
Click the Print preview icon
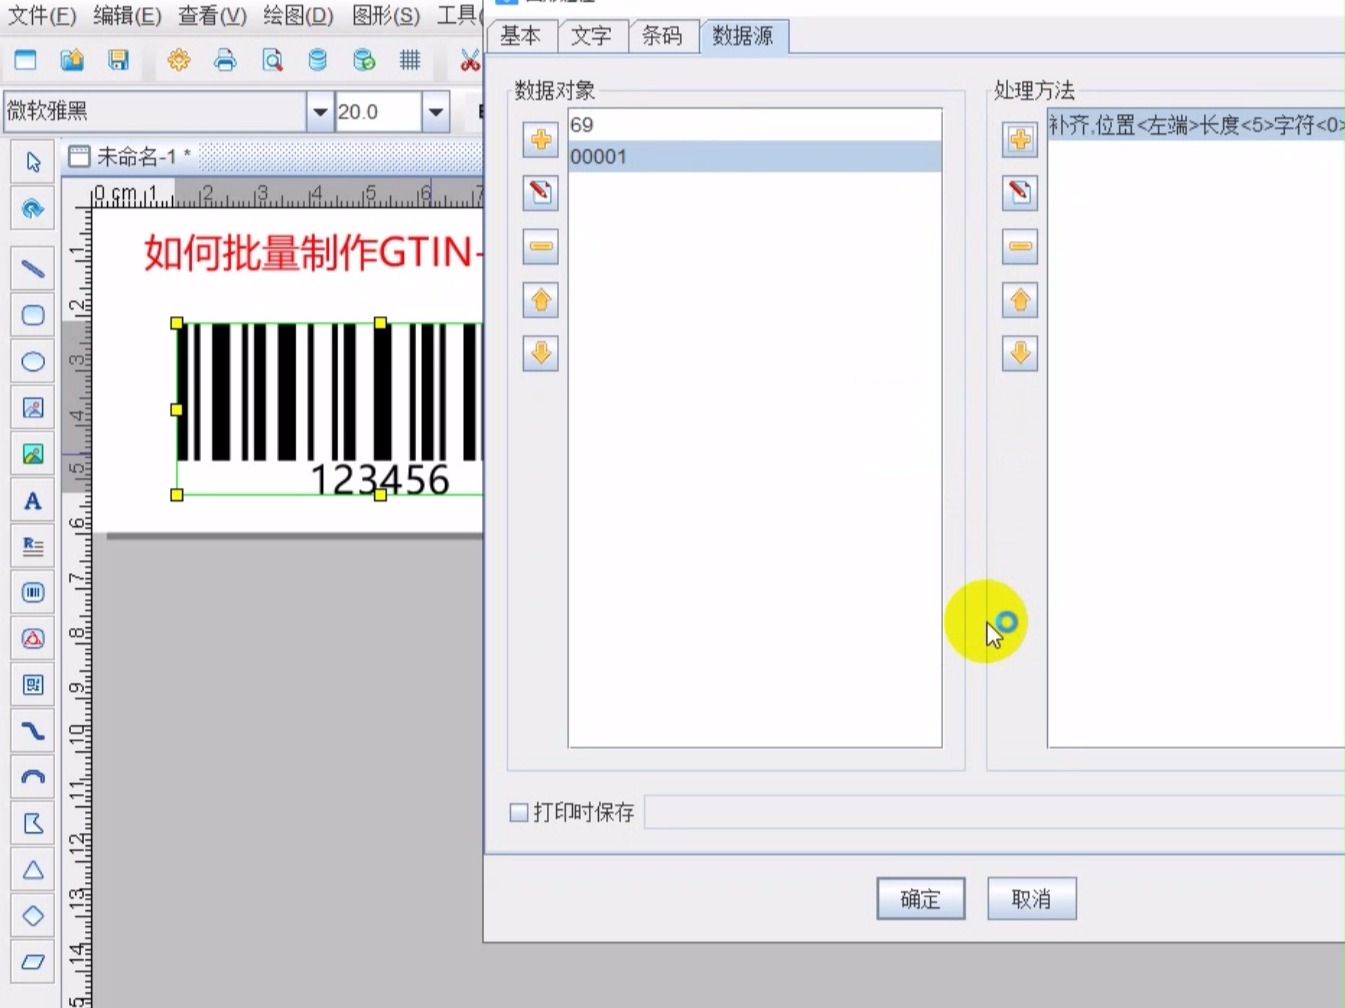(272, 60)
